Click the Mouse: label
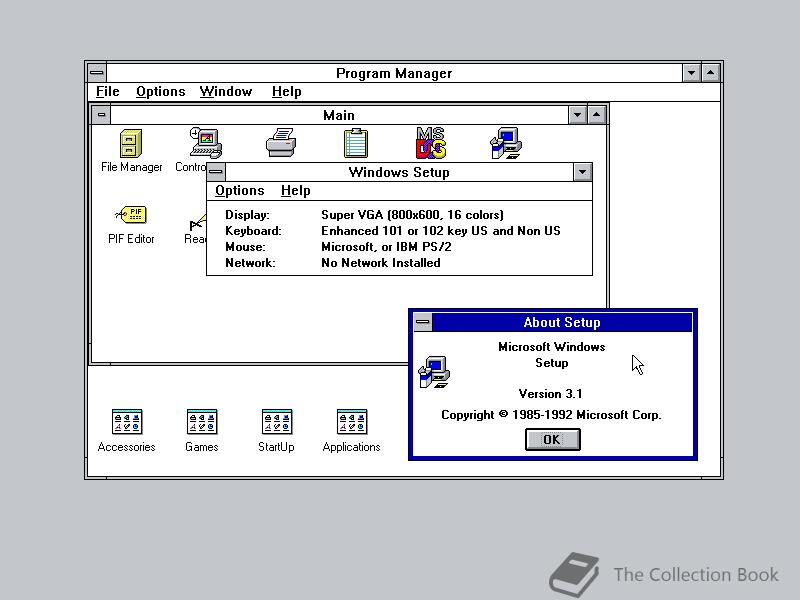This screenshot has width=800, height=600. click(245, 247)
